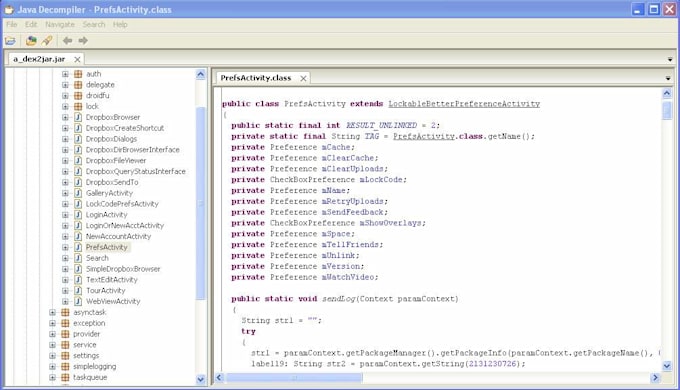This screenshot has height=390, width=680.
Task: Click the DropboxBrowser class icon
Action: click(78, 117)
